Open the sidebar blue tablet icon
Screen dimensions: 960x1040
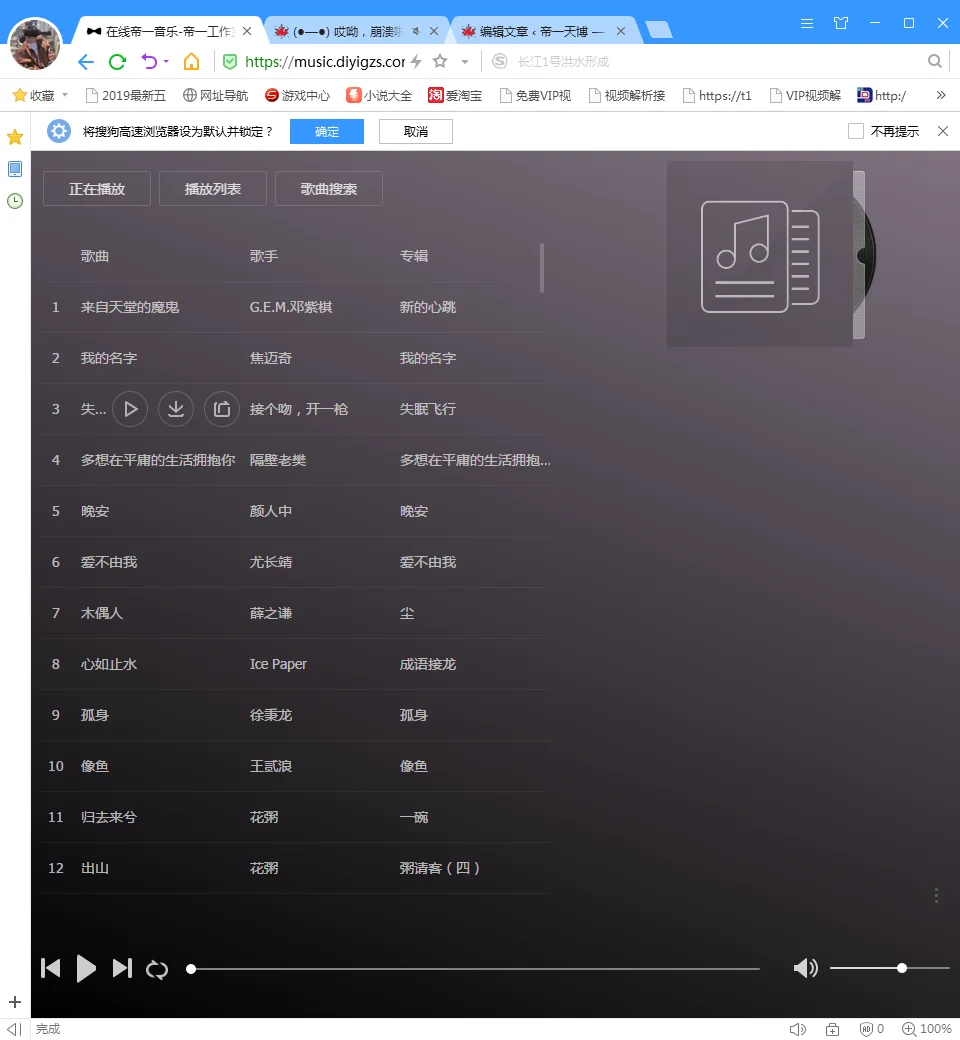tap(15, 169)
